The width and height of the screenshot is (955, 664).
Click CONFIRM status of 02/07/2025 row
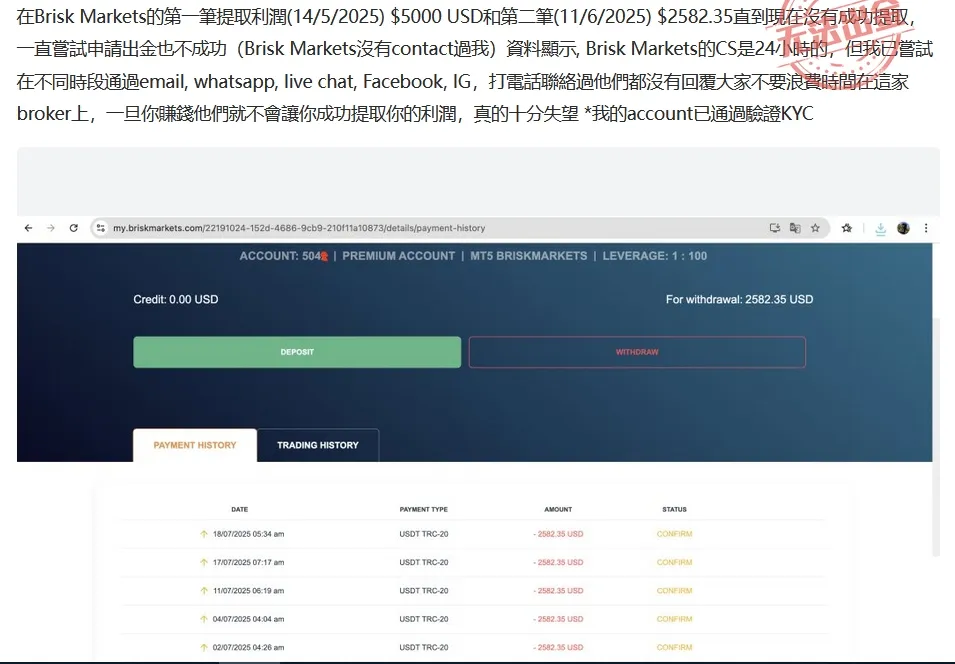[674, 648]
